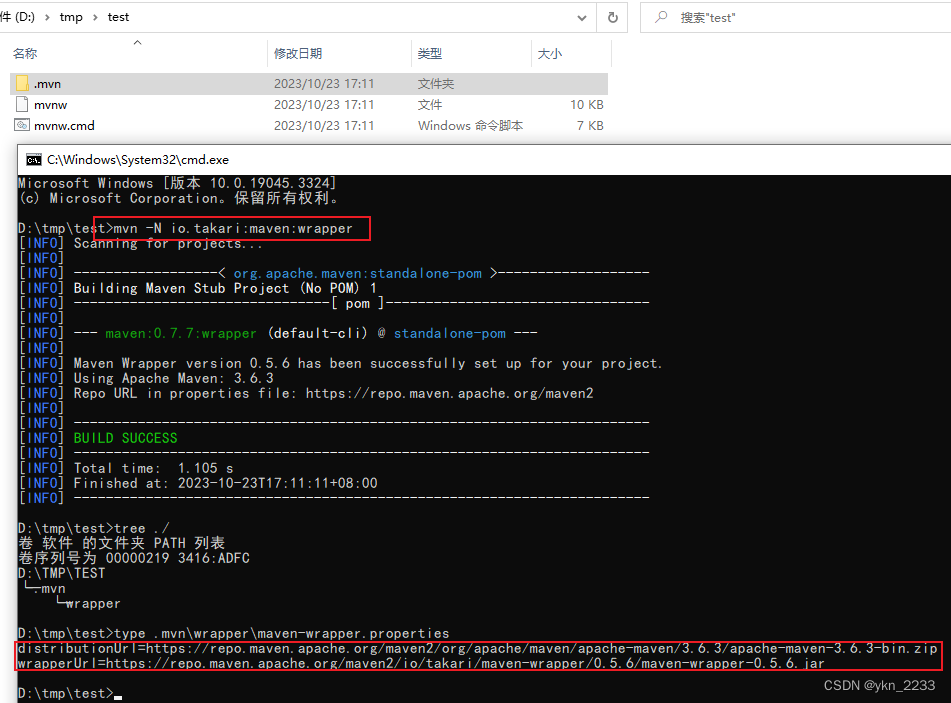Open the breadcrumb chevron after test

point(140,17)
